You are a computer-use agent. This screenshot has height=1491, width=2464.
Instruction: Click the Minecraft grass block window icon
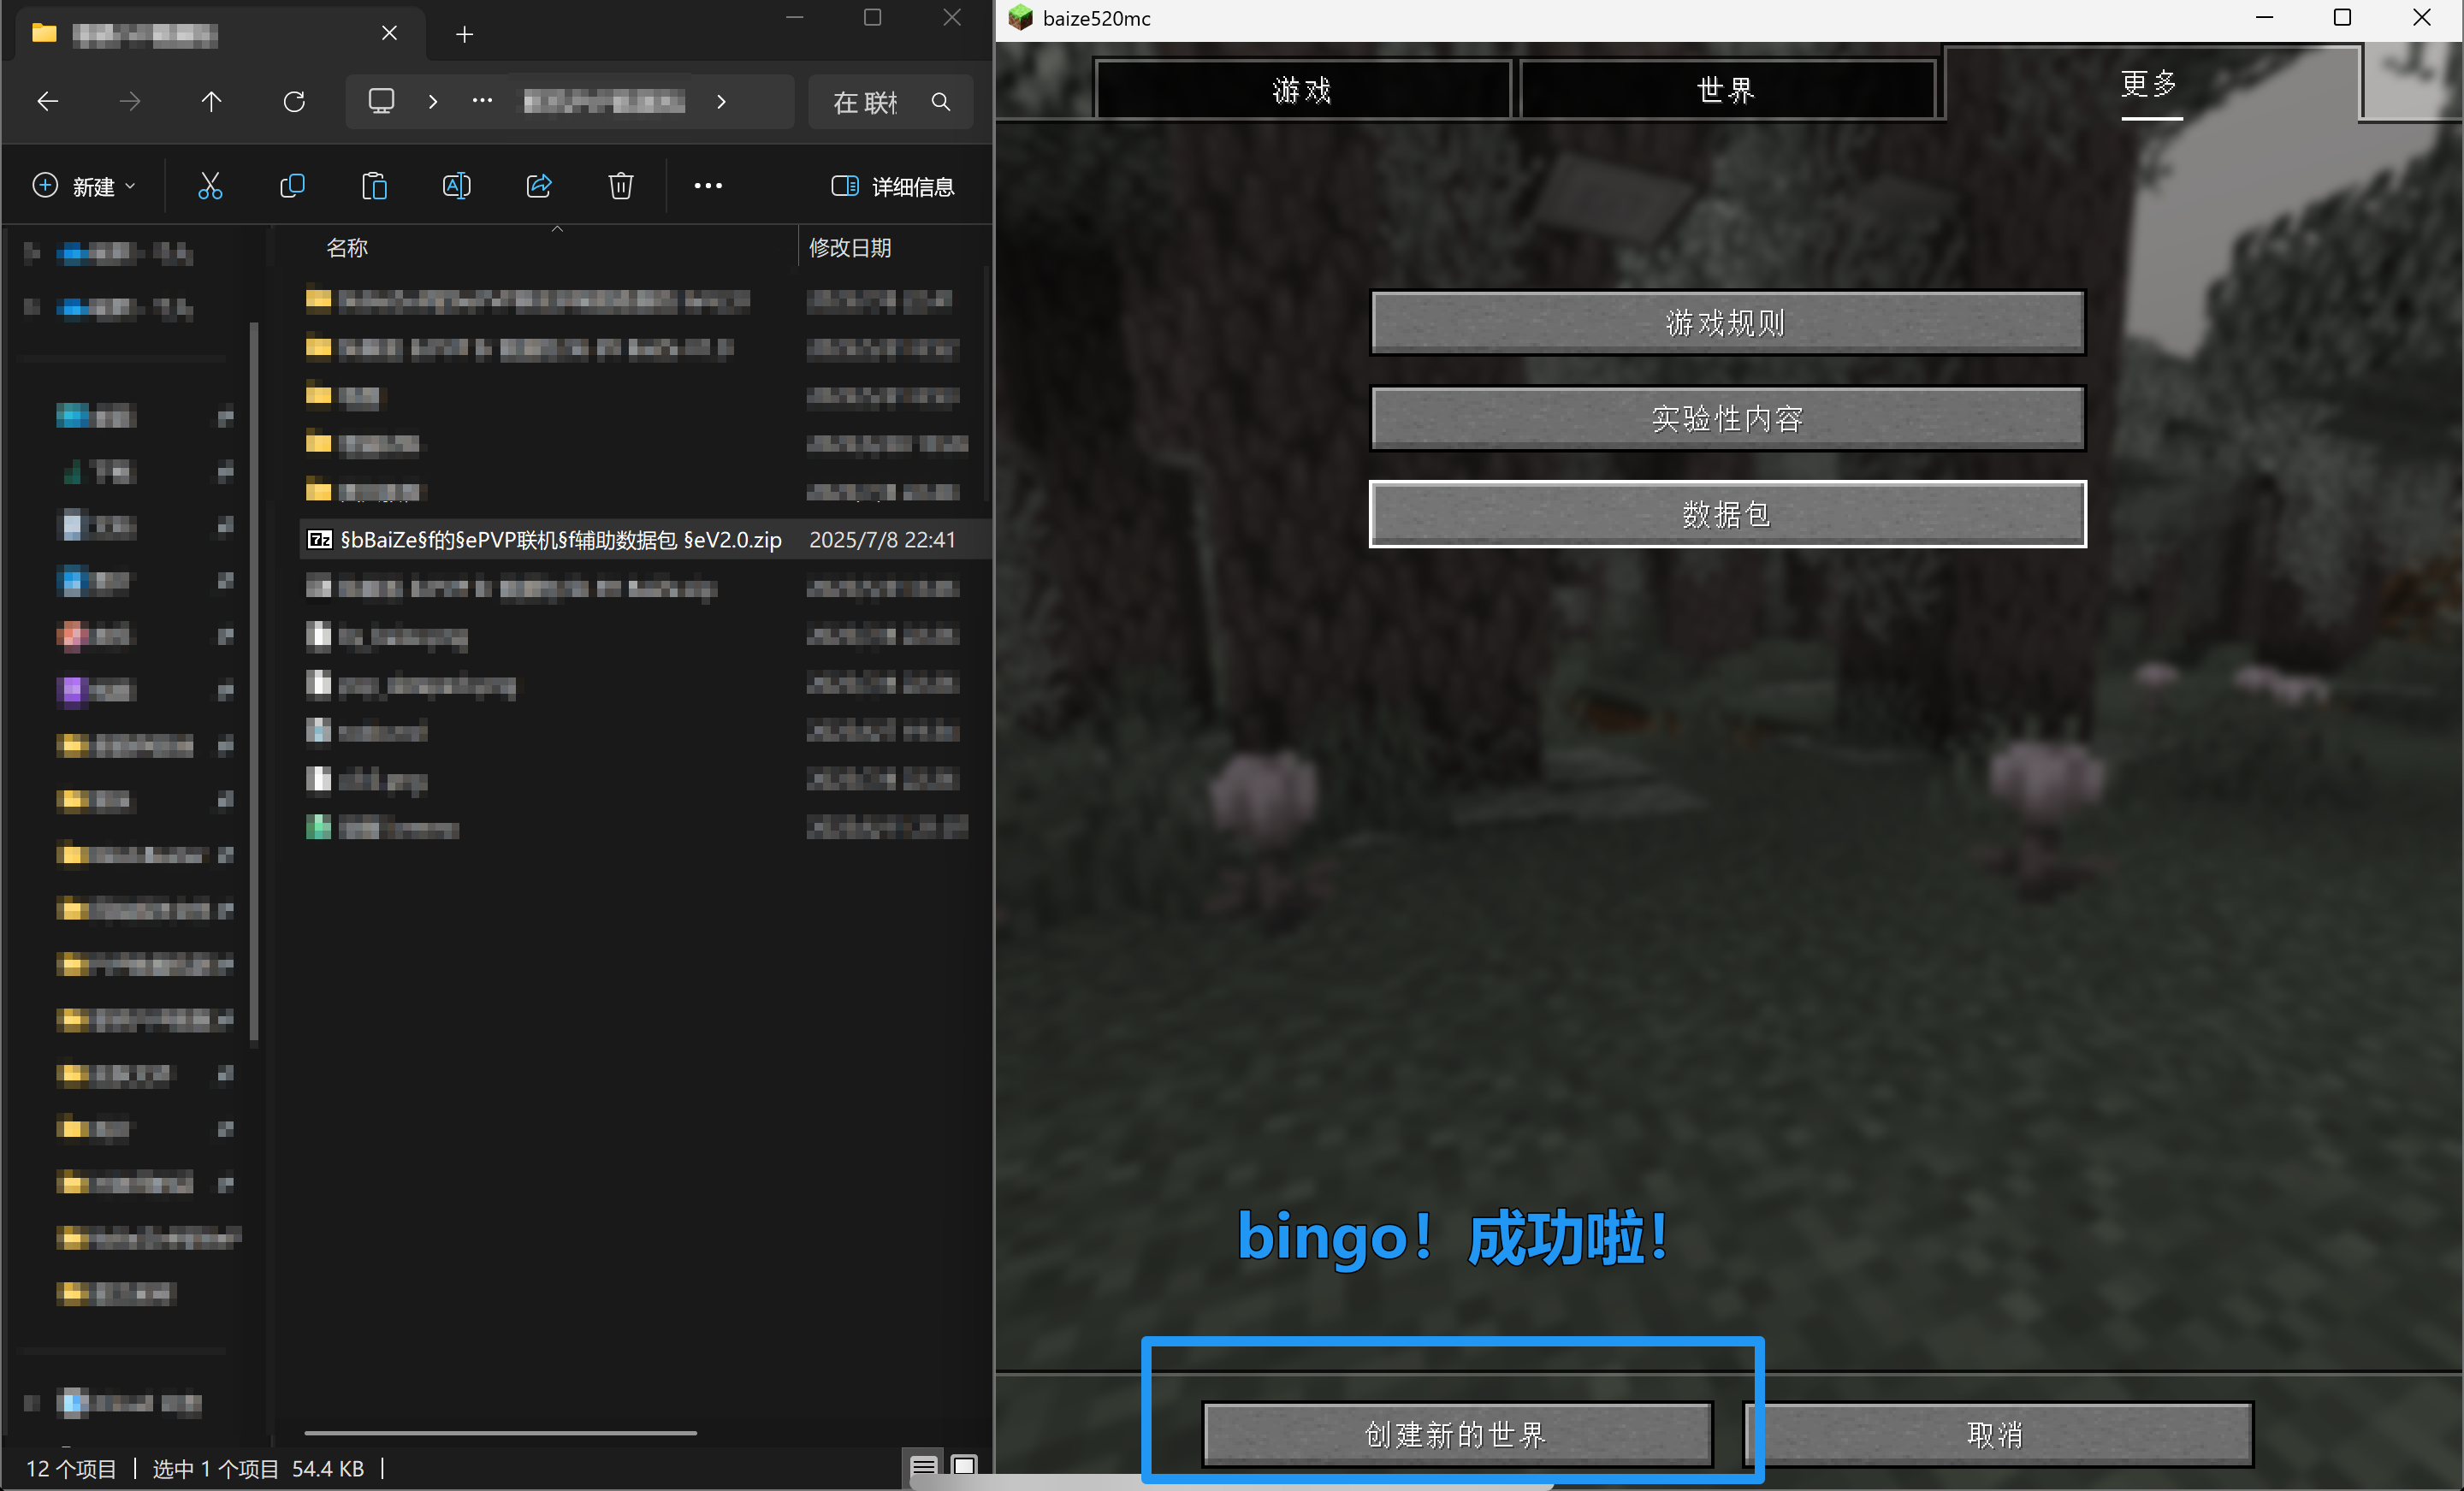click(x=1020, y=18)
